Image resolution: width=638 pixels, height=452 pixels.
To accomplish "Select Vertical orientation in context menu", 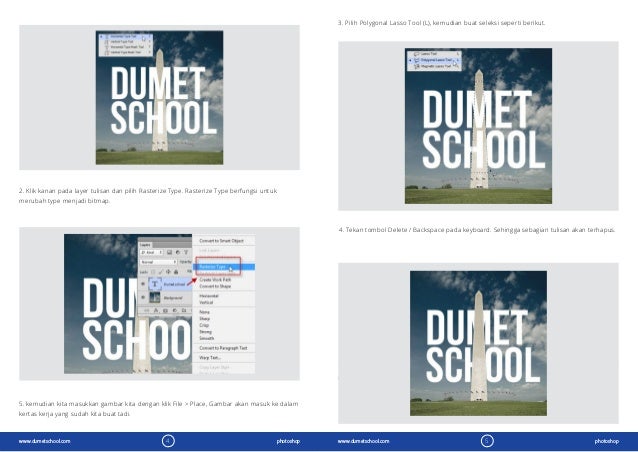I will pyautogui.click(x=206, y=303).
